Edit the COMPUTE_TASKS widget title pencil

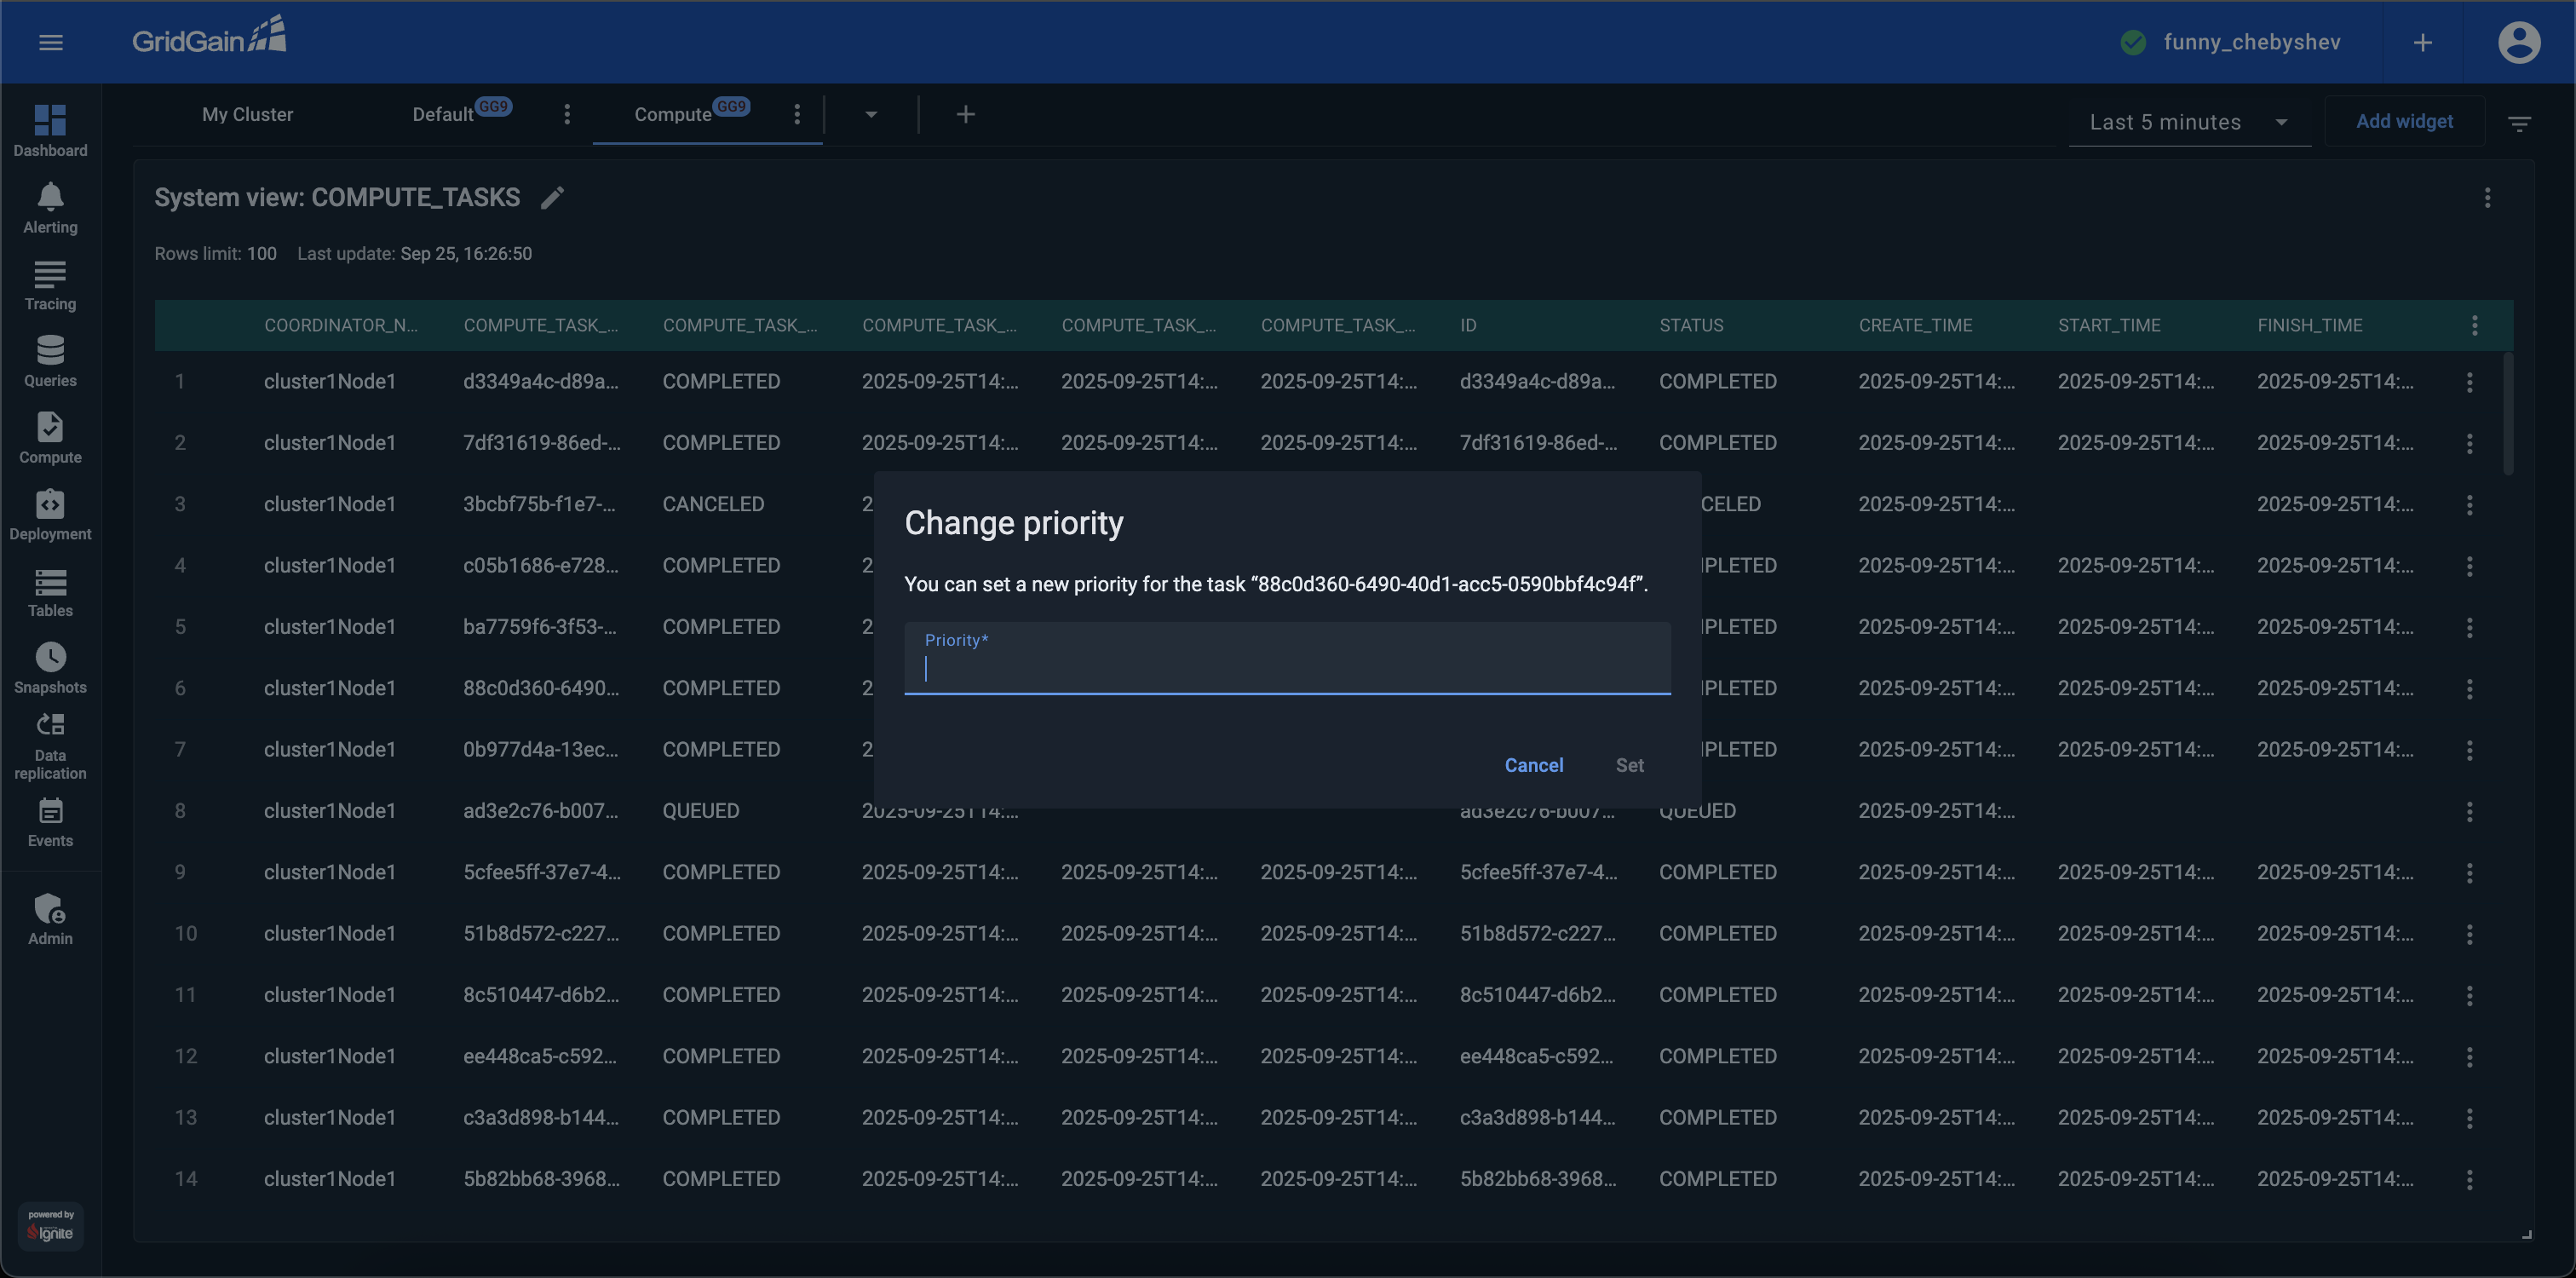[552, 198]
